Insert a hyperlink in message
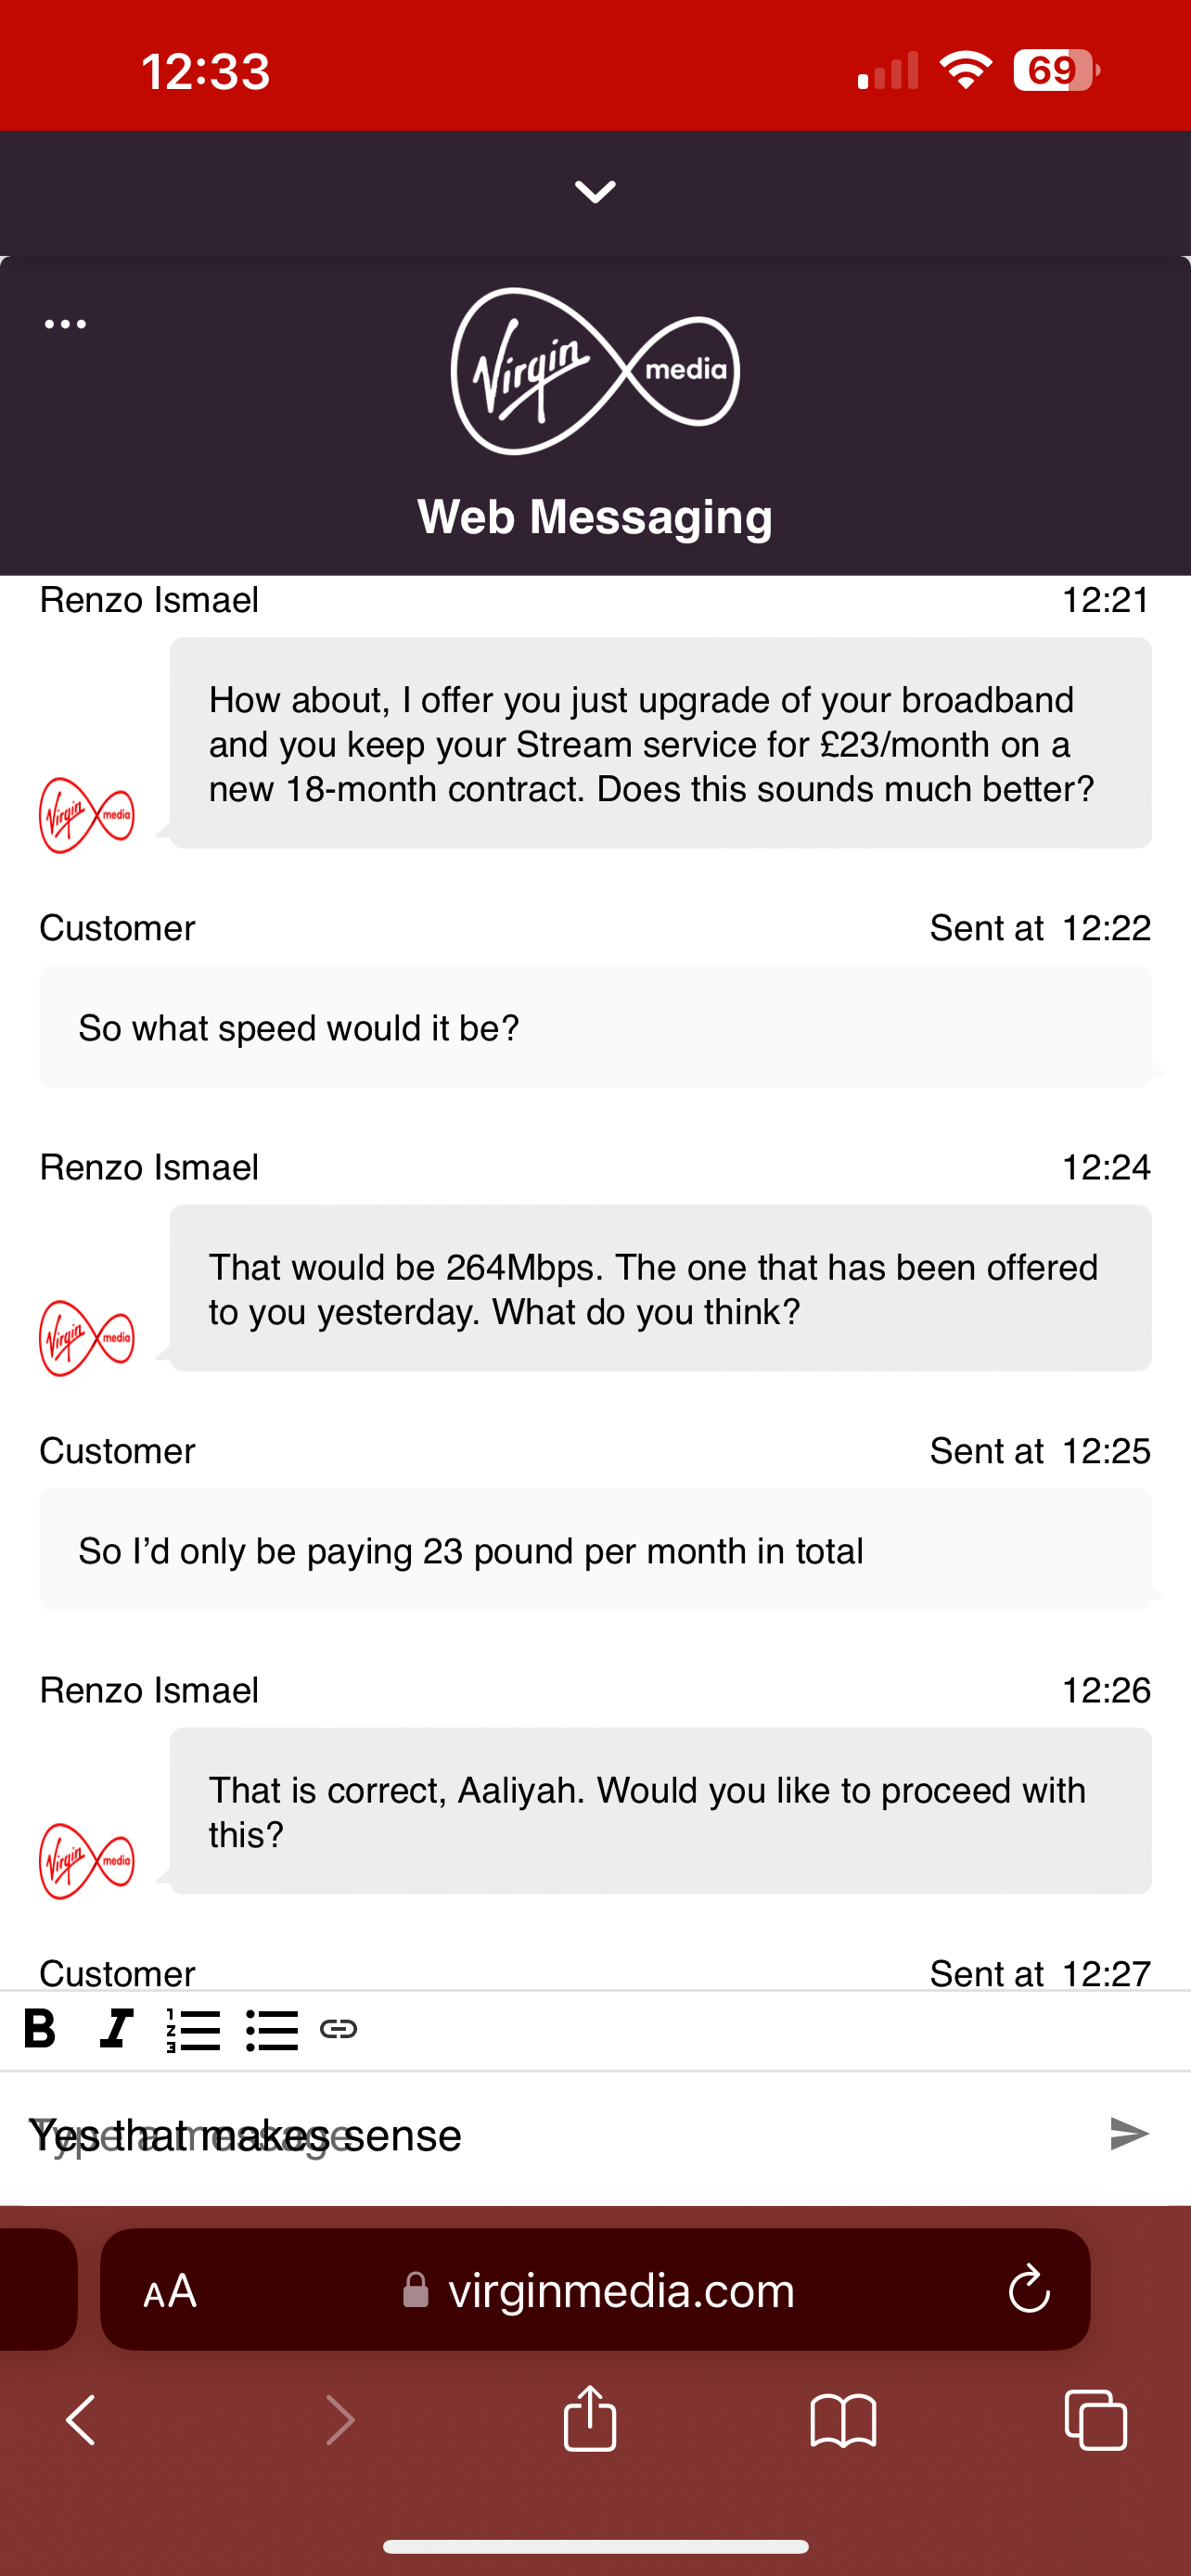1191x2576 pixels. point(339,2029)
